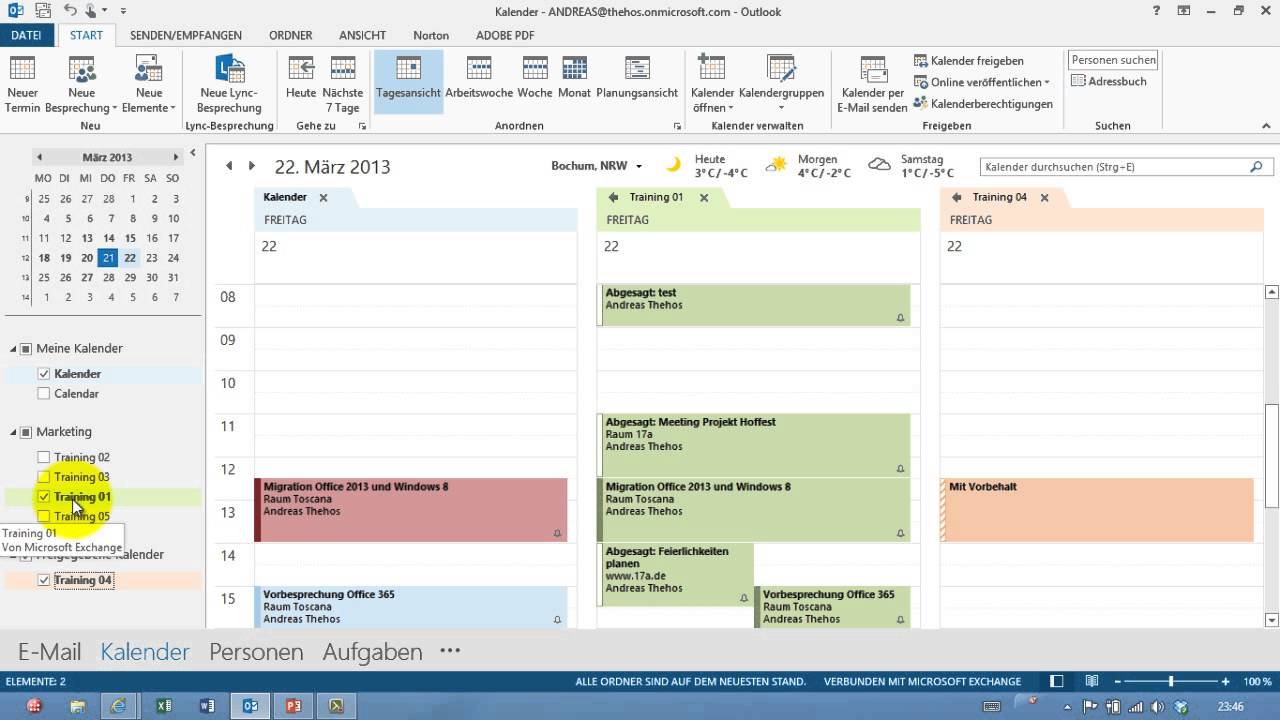Image resolution: width=1280 pixels, height=720 pixels.
Task: Open PowerPoint from Windows taskbar
Action: (294, 706)
